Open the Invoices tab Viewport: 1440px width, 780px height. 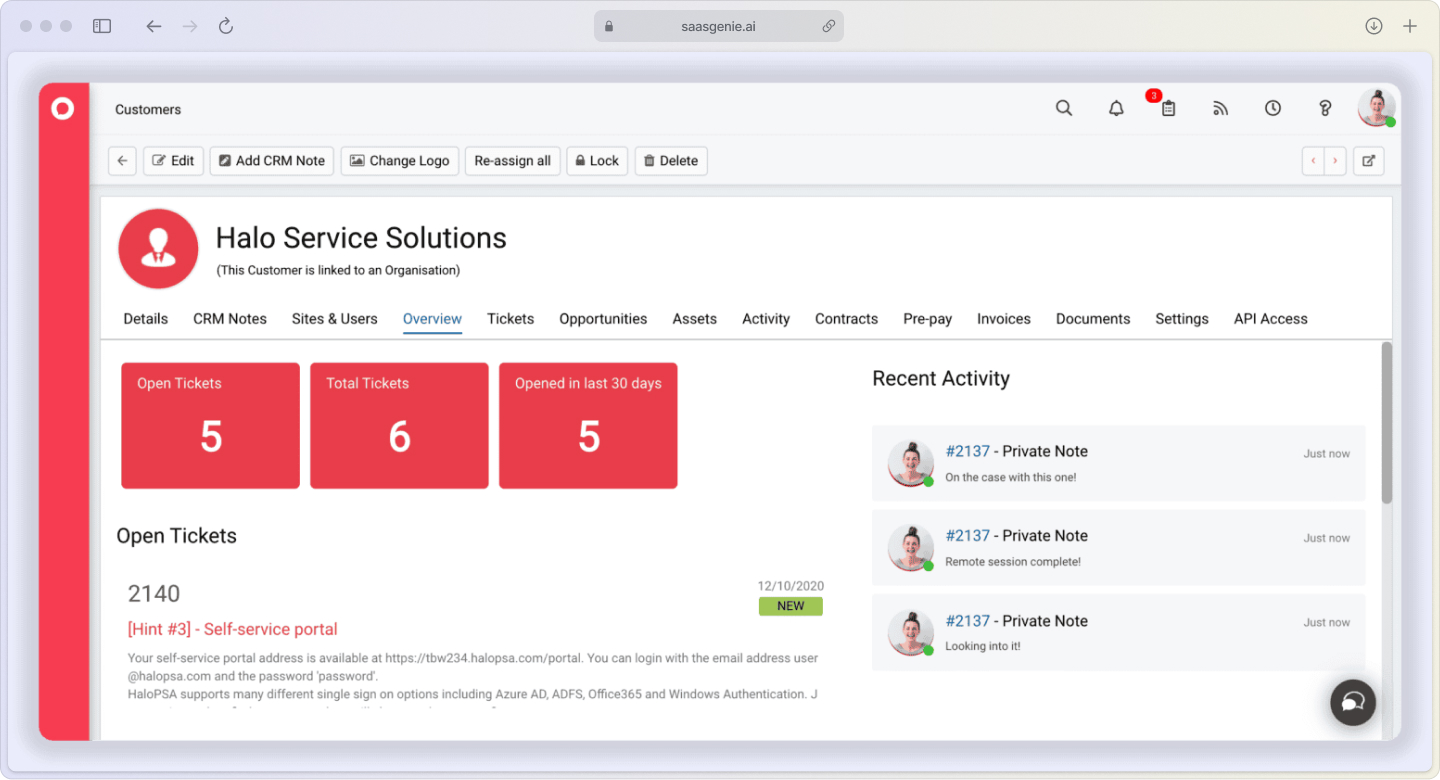click(1004, 319)
